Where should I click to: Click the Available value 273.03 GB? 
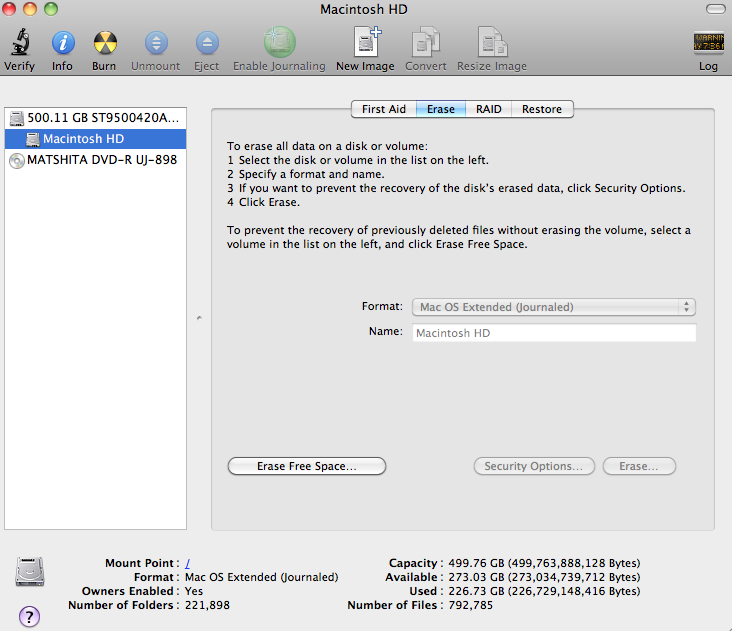point(544,577)
